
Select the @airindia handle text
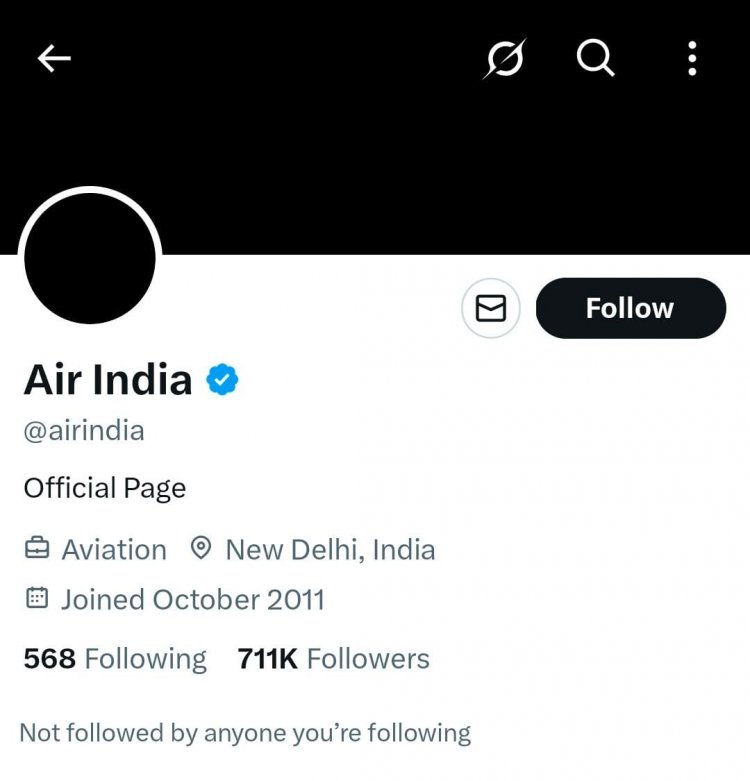point(84,431)
